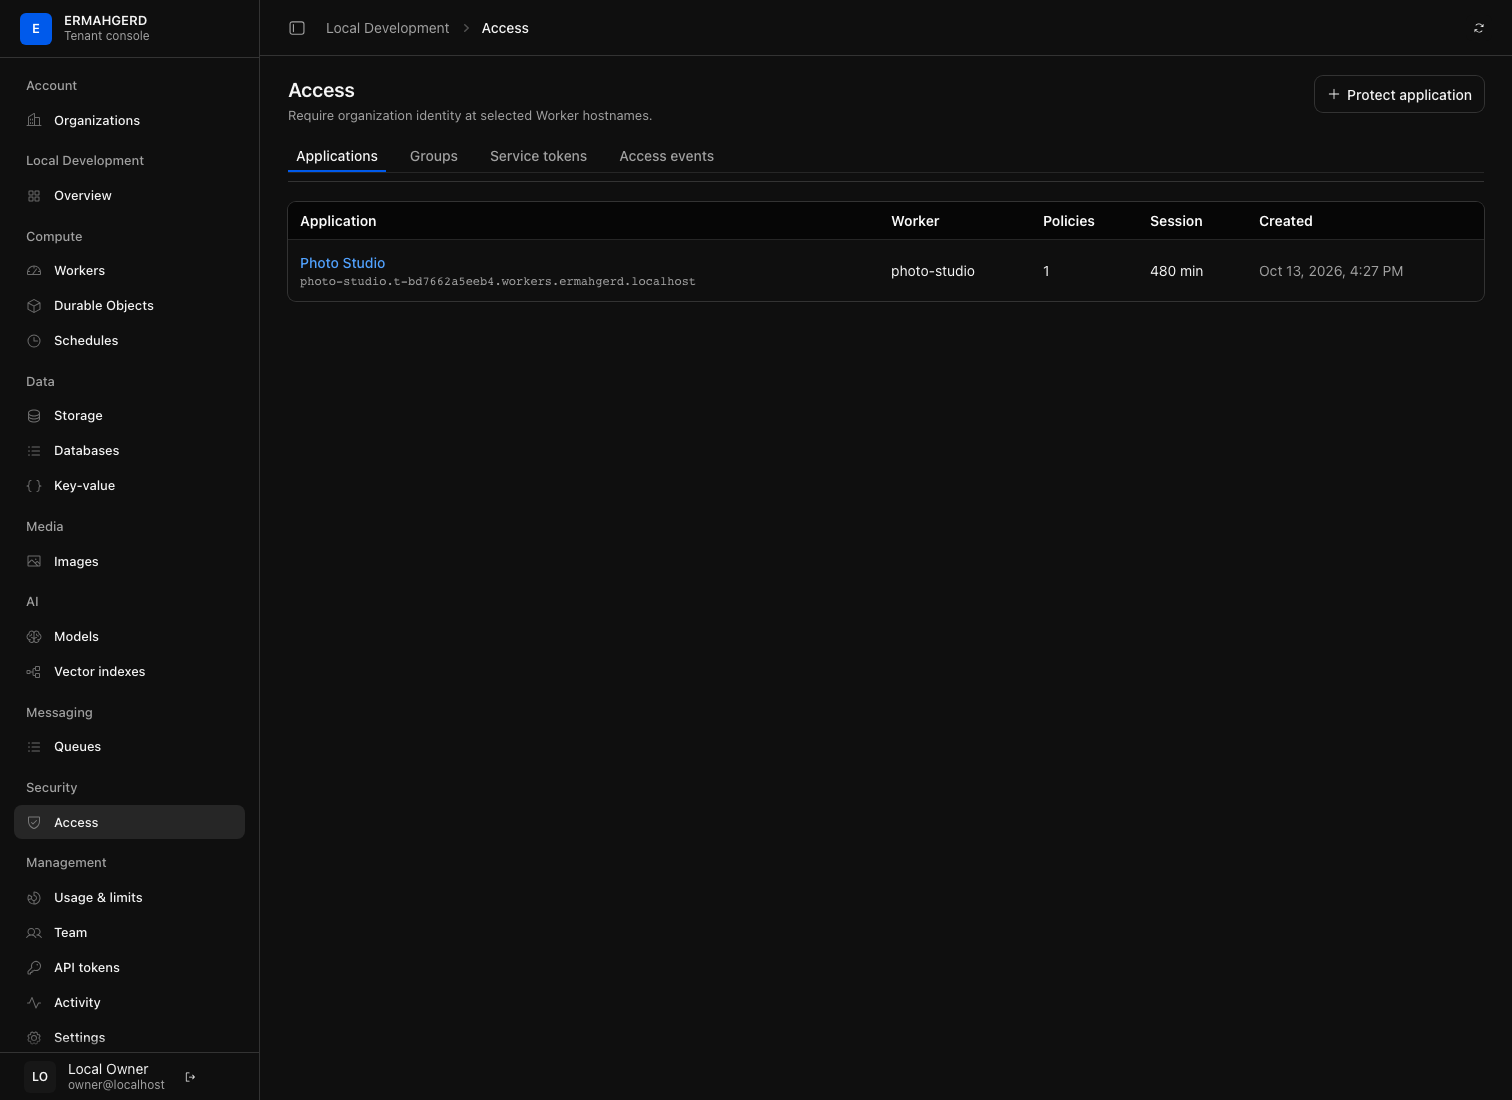Click the LO user avatar
The height and width of the screenshot is (1100, 1512).
coord(40,1077)
